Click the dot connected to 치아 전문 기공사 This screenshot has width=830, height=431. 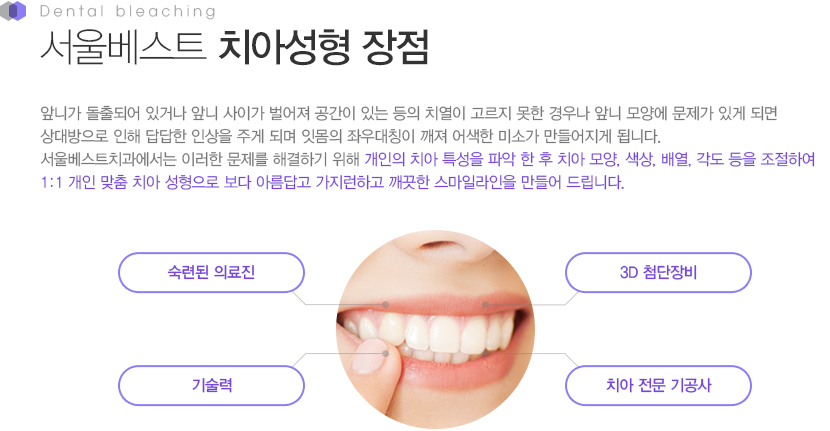coord(485,353)
